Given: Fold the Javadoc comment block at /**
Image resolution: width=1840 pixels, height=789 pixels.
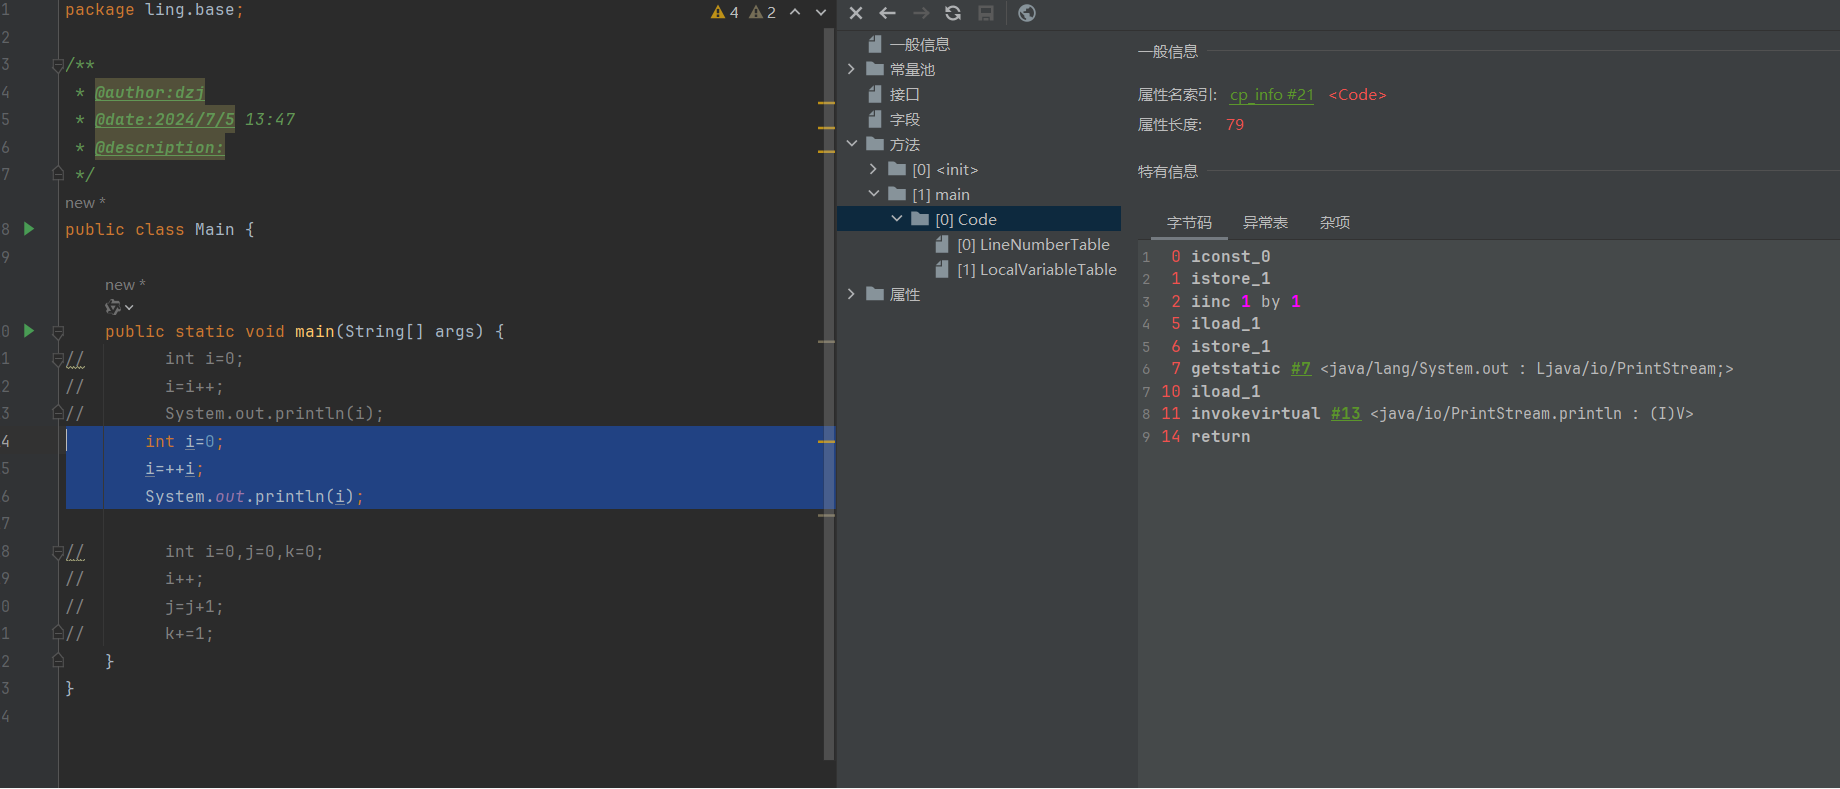Looking at the screenshot, I should (58, 65).
